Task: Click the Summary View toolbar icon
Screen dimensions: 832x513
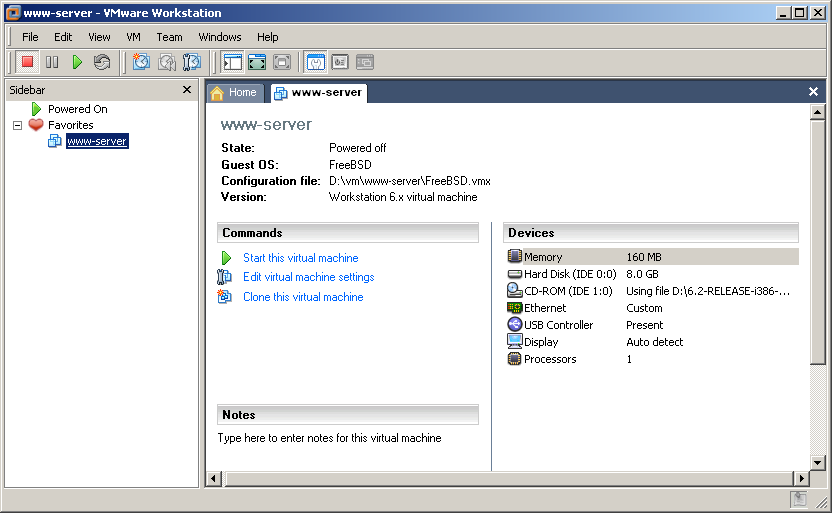Action: tap(315, 62)
